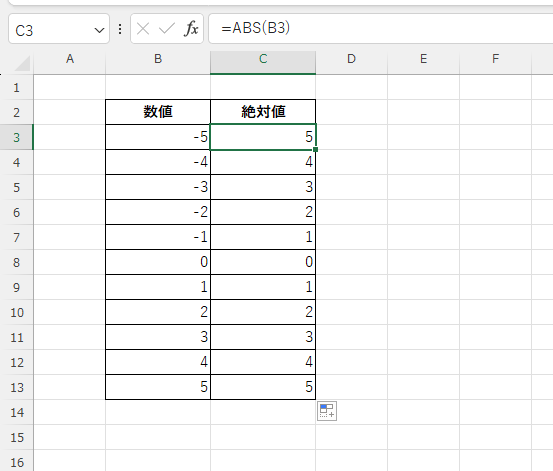
Task: Select cell B3 containing -5
Action: coord(158,137)
